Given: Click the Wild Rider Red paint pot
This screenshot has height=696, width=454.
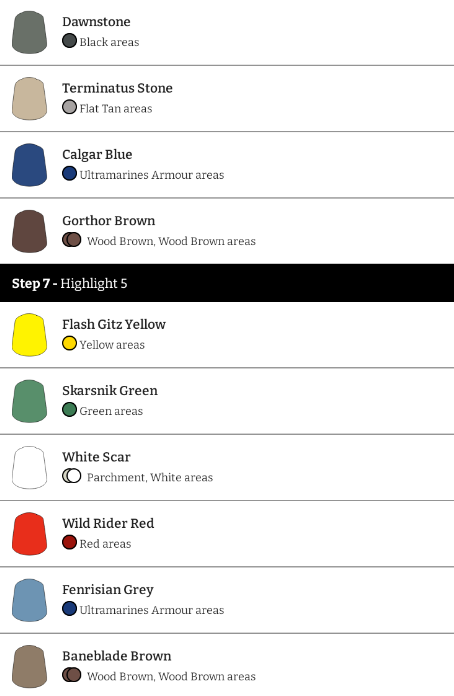Looking at the screenshot, I should pos(29,534).
